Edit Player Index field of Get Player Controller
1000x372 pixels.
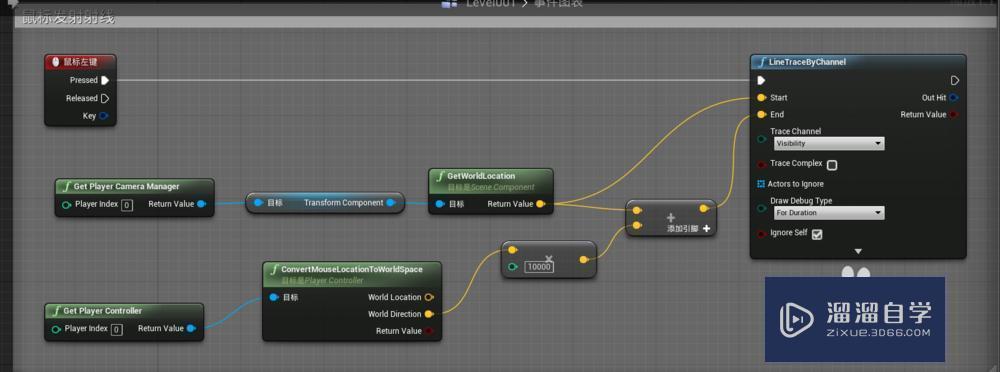coord(116,329)
